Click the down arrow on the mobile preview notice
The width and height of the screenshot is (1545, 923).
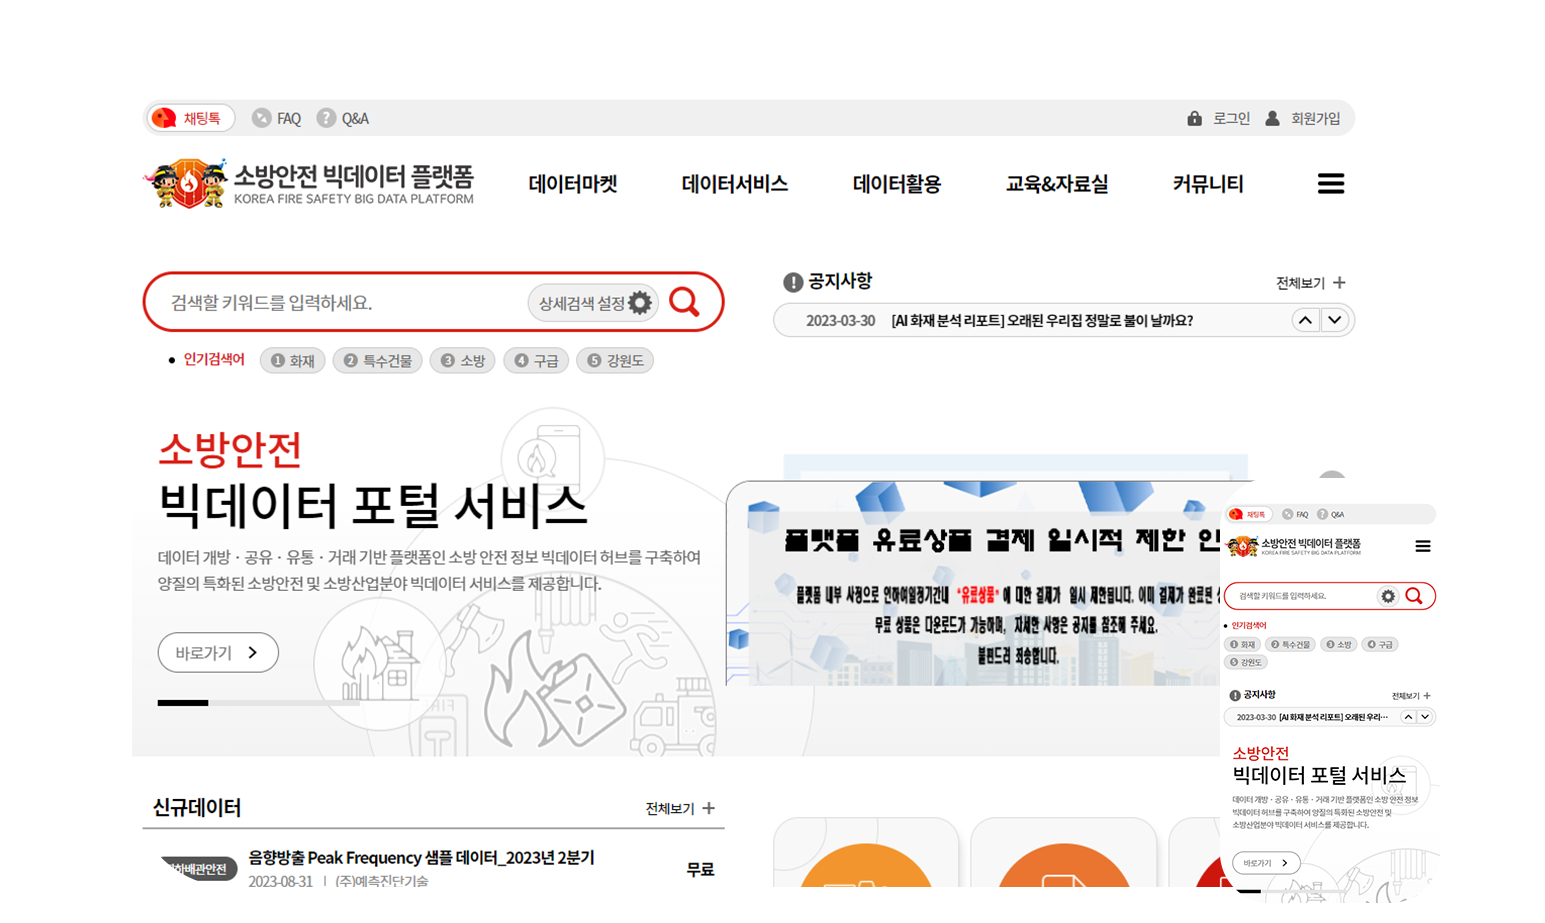1425,717
